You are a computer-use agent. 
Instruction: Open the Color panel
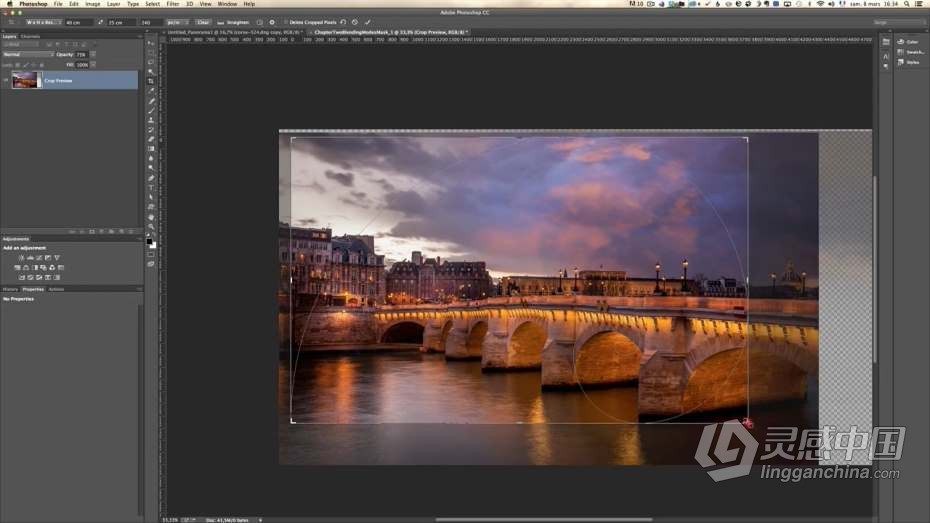pyautogui.click(x=907, y=42)
